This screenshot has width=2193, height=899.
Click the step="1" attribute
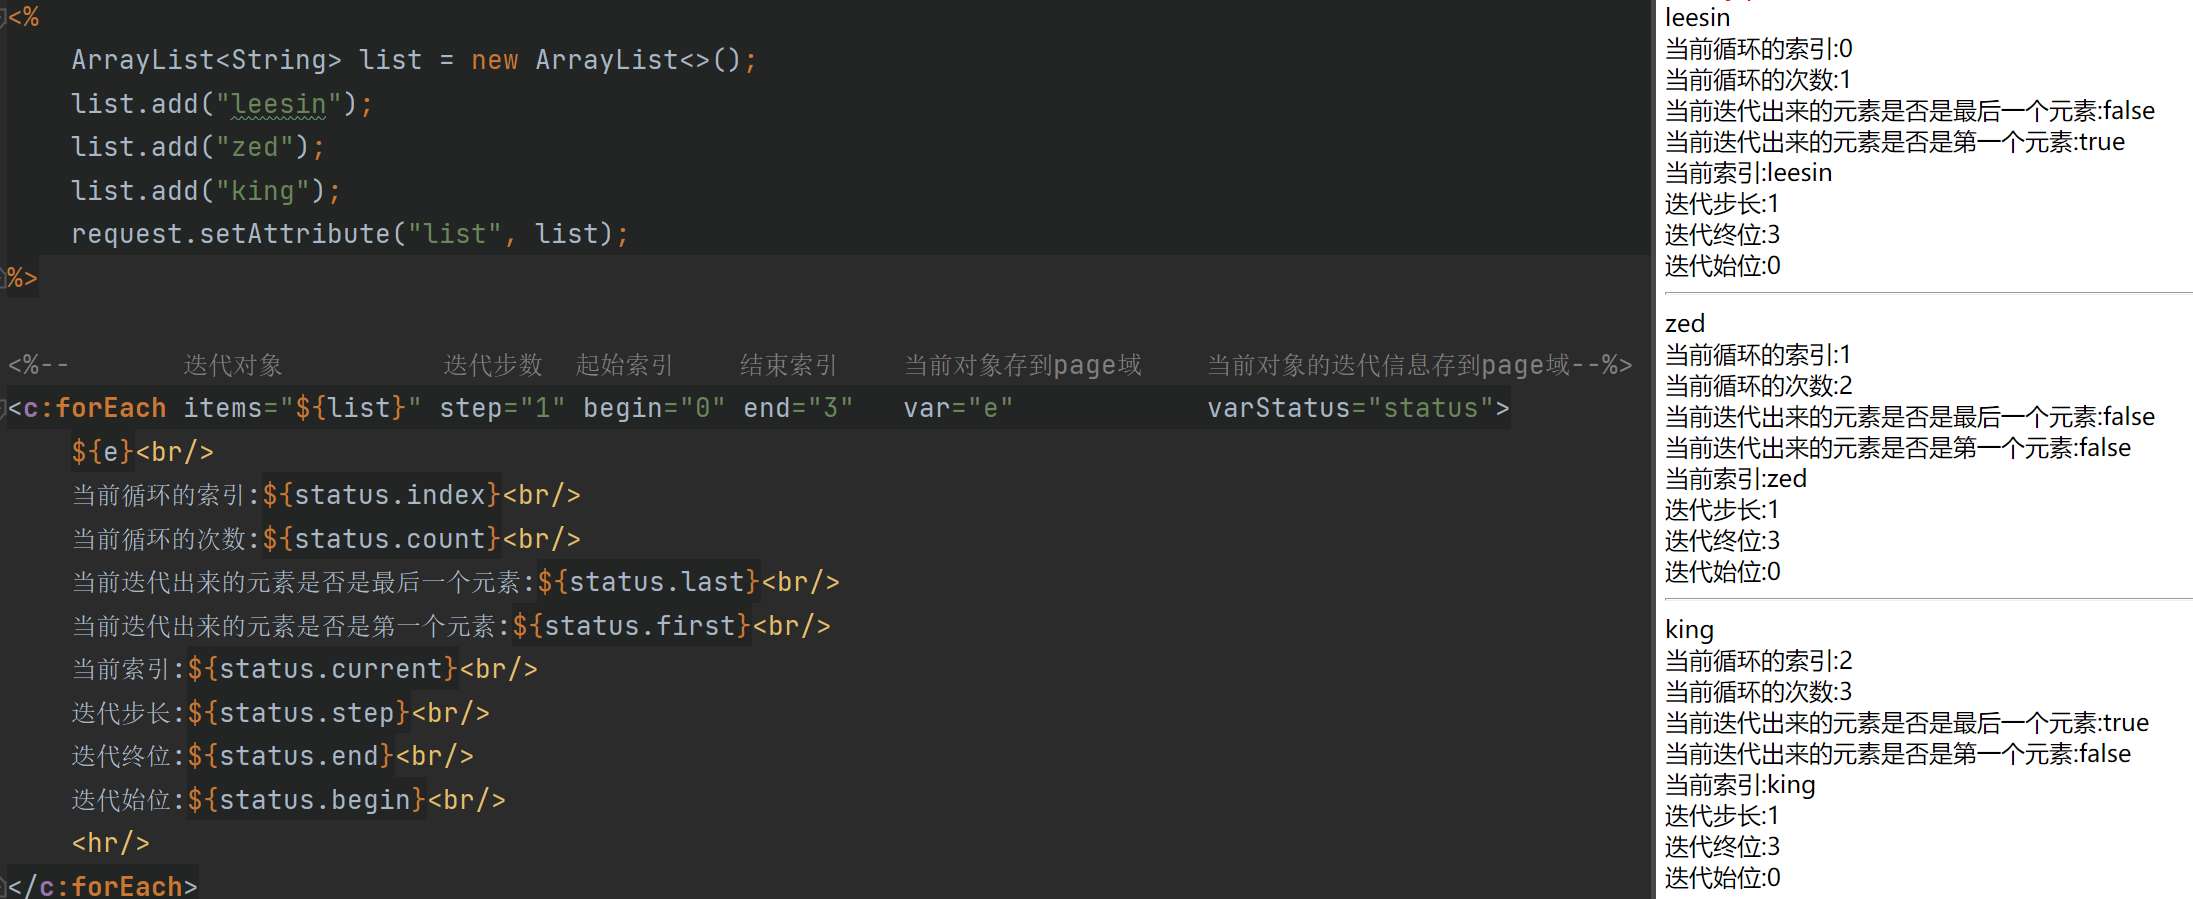click(502, 408)
